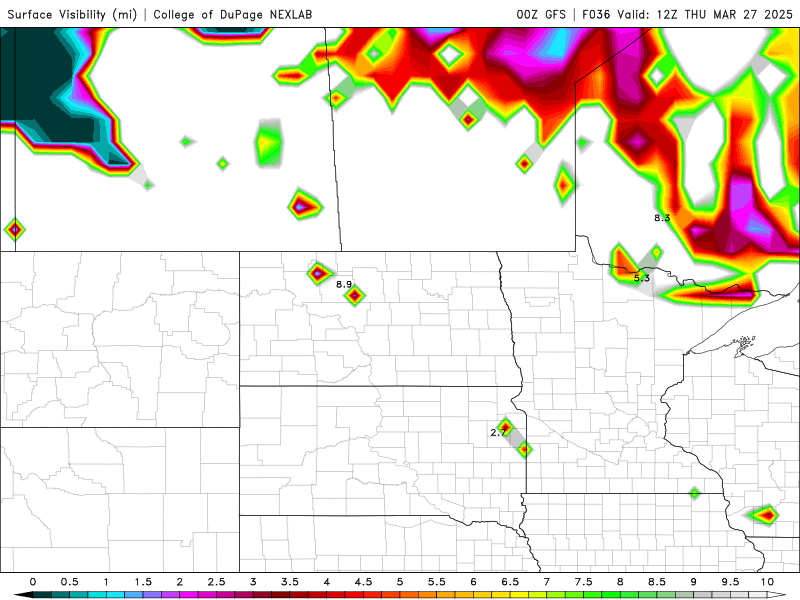Click the '5' label on color scale
The height and width of the screenshot is (600, 800).
click(400, 582)
